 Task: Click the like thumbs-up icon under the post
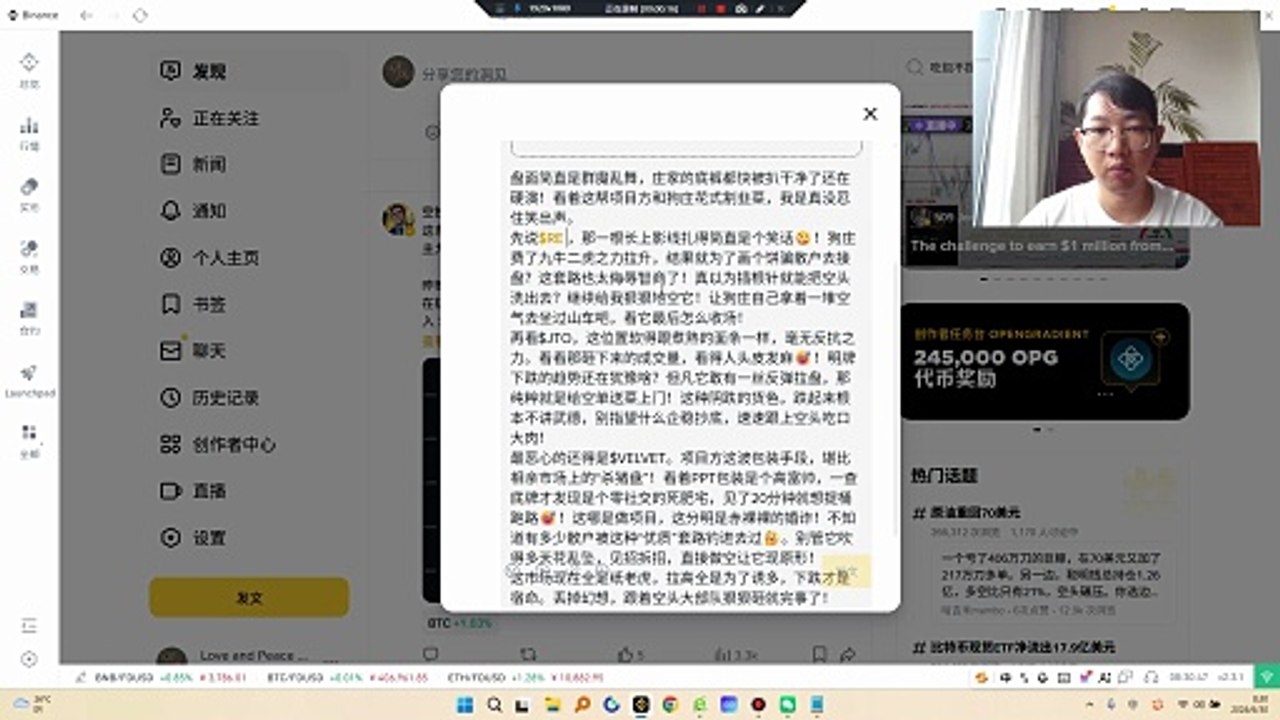click(626, 655)
